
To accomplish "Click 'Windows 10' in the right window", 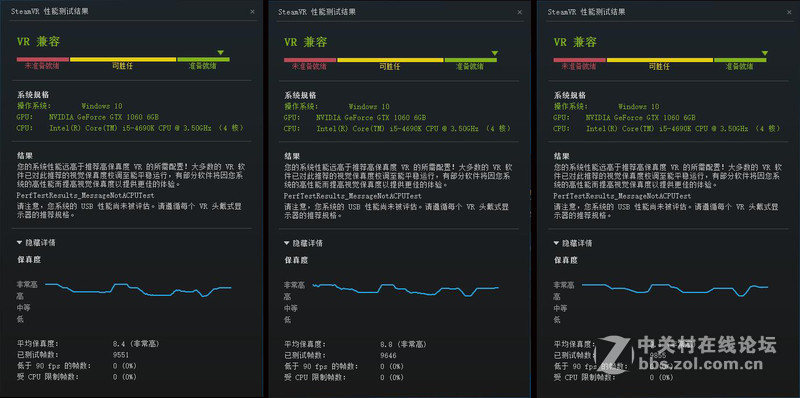I will [638, 107].
